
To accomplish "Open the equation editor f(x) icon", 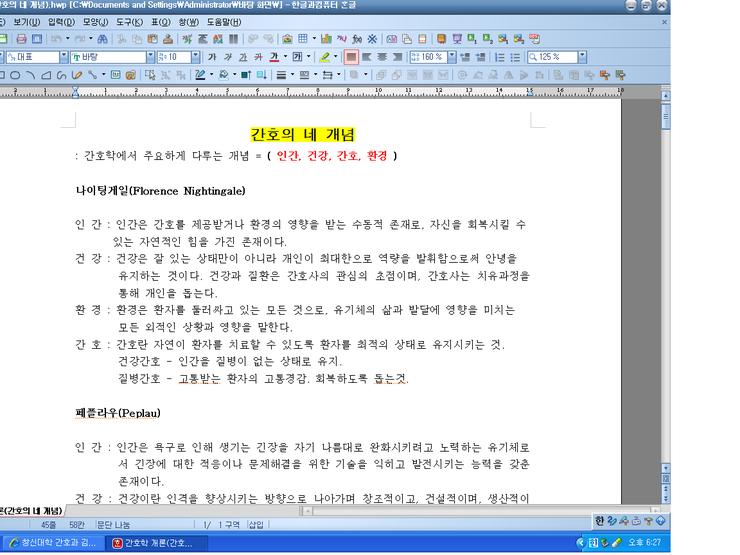I will (357, 39).
